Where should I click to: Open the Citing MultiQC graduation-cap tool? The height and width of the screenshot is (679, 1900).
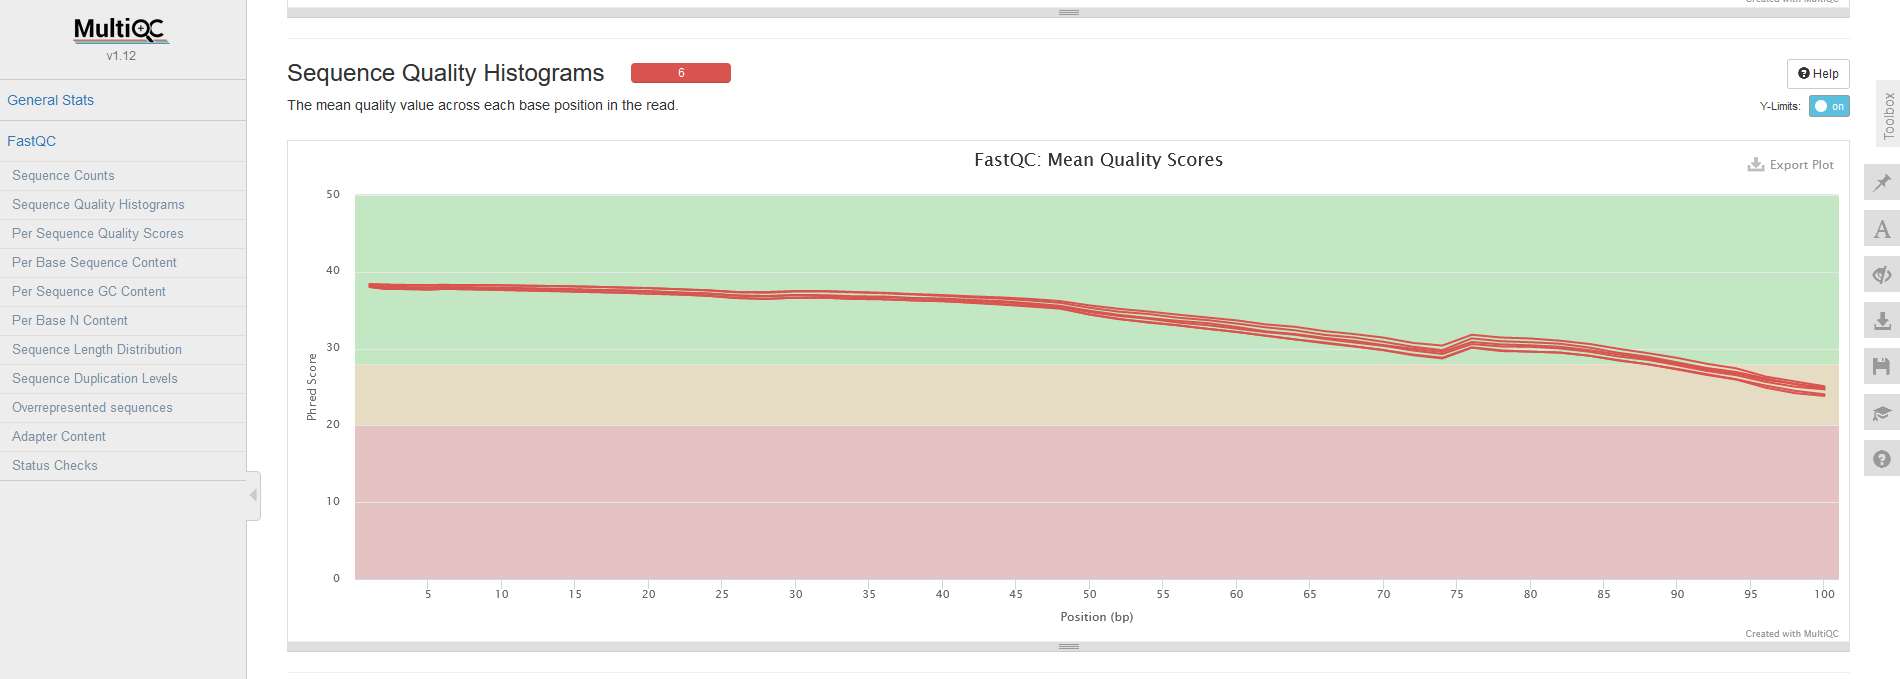1881,413
